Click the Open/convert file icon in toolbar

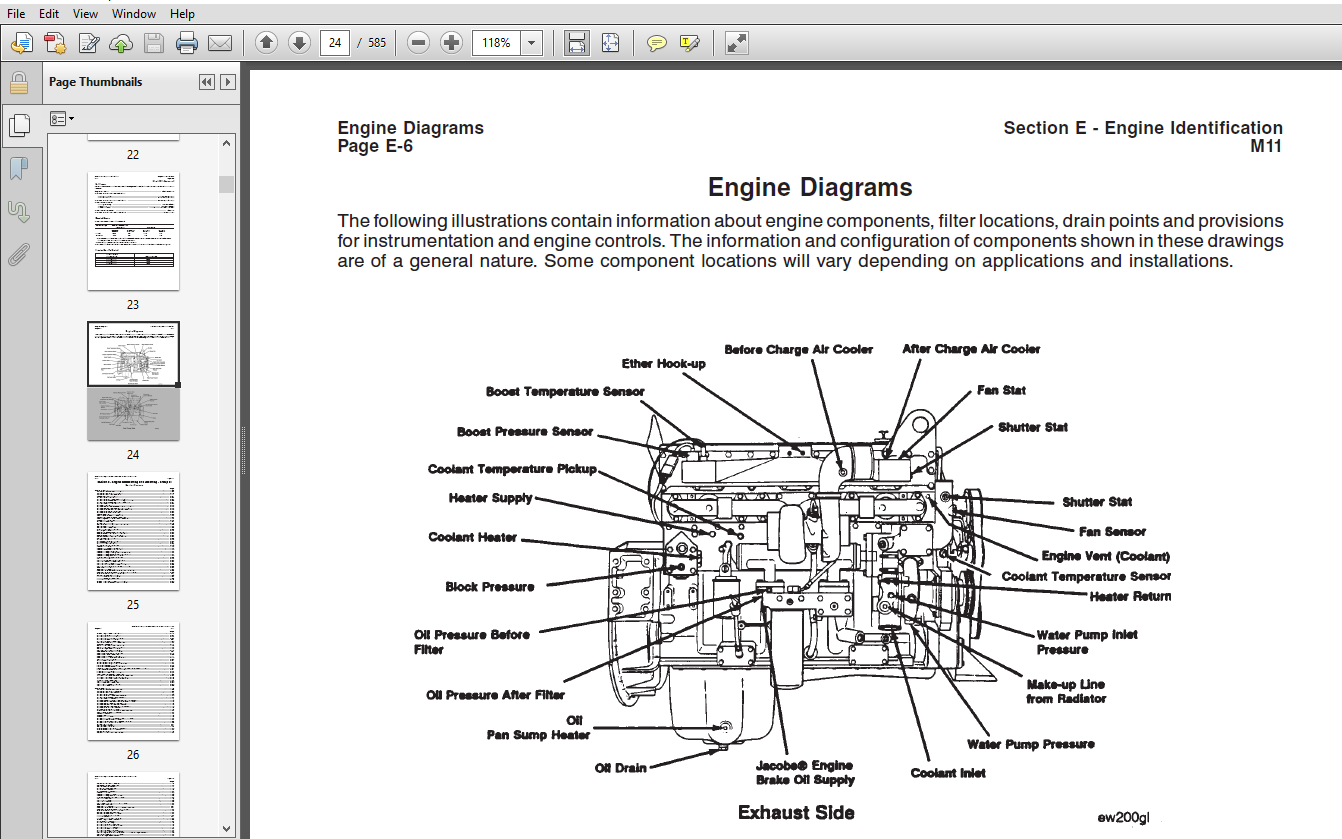[x=22, y=43]
